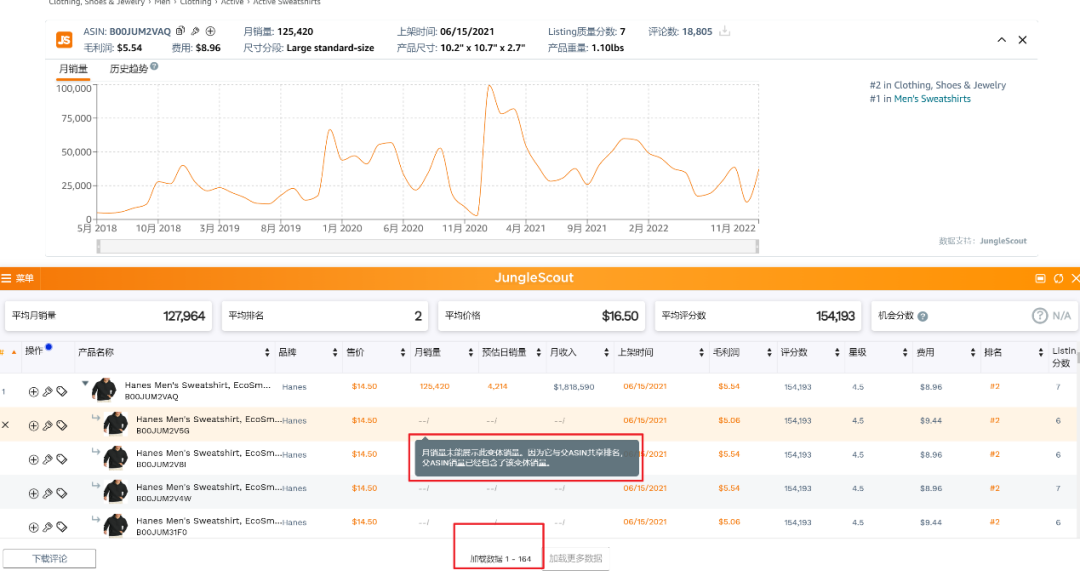Viewport: 1080px width, 576px height.
Task: Remove the B00JUM2V5G row with X icon
Action: [6, 426]
